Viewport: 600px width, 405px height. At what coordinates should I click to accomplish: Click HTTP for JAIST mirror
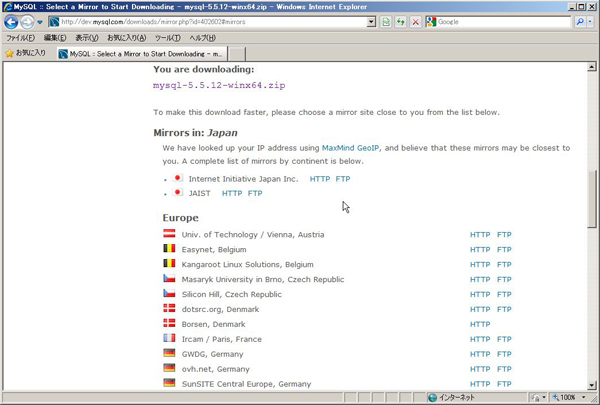click(x=232, y=193)
